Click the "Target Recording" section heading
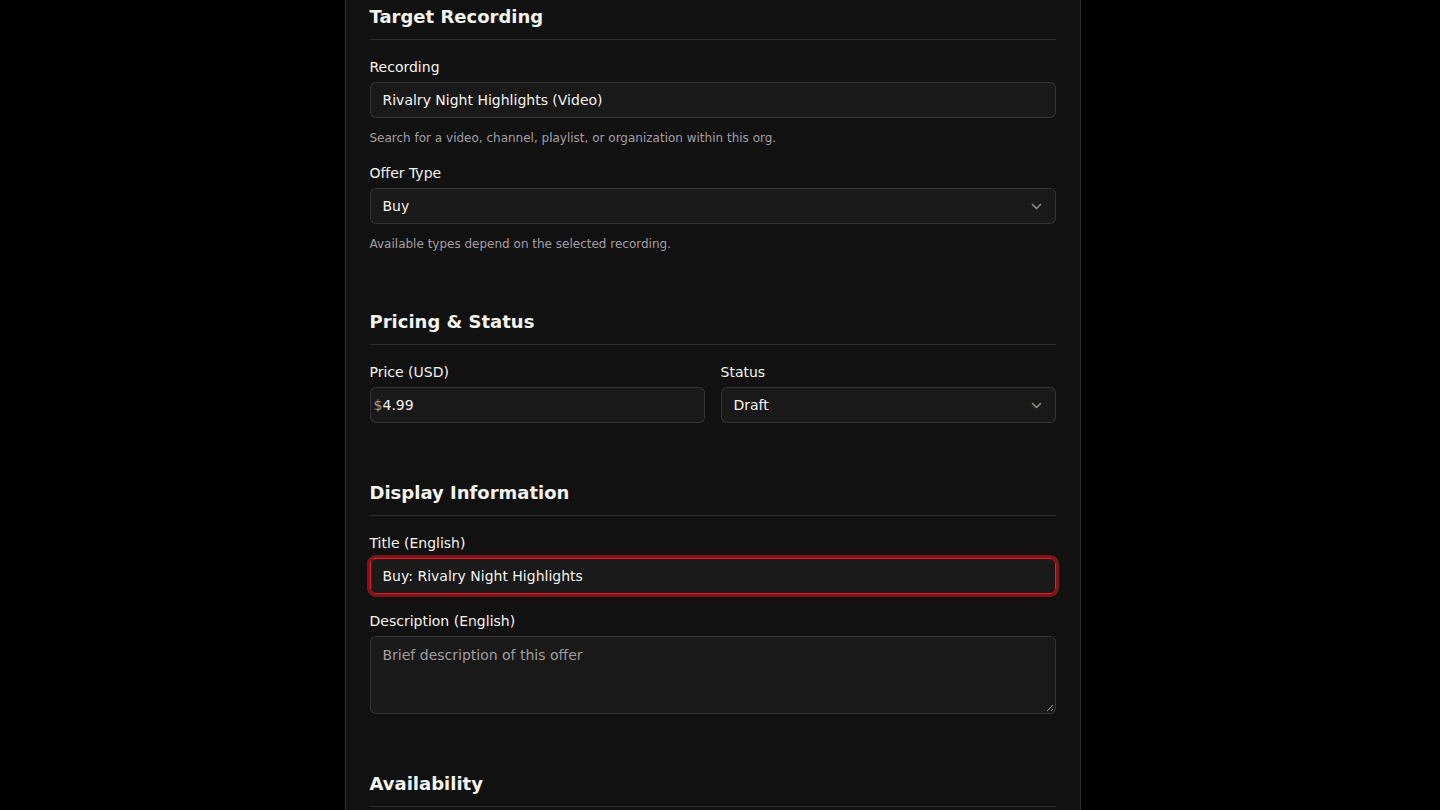 [x=456, y=17]
